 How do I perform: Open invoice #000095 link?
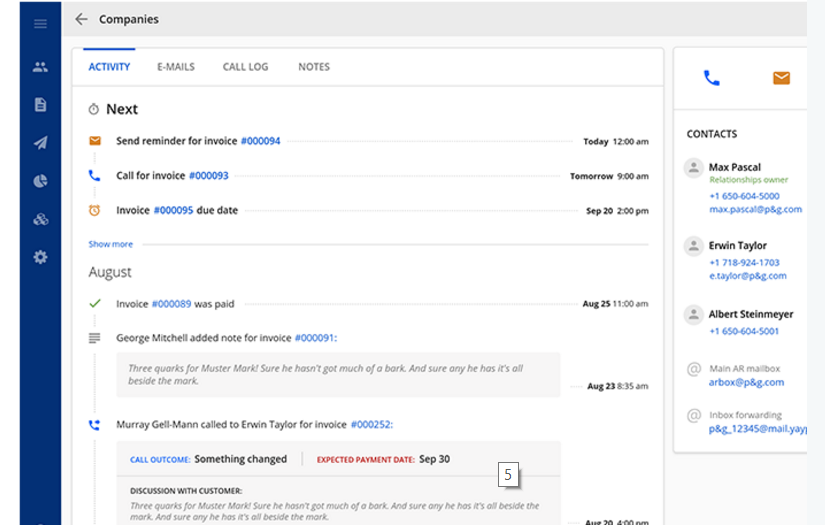click(x=173, y=210)
